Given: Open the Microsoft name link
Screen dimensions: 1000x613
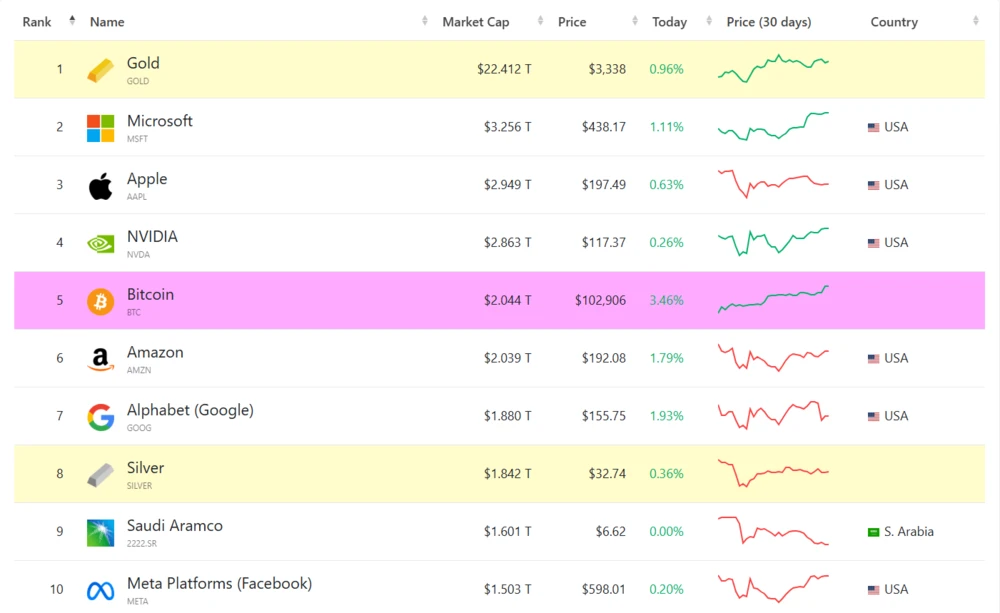Looking at the screenshot, I should pos(159,121).
